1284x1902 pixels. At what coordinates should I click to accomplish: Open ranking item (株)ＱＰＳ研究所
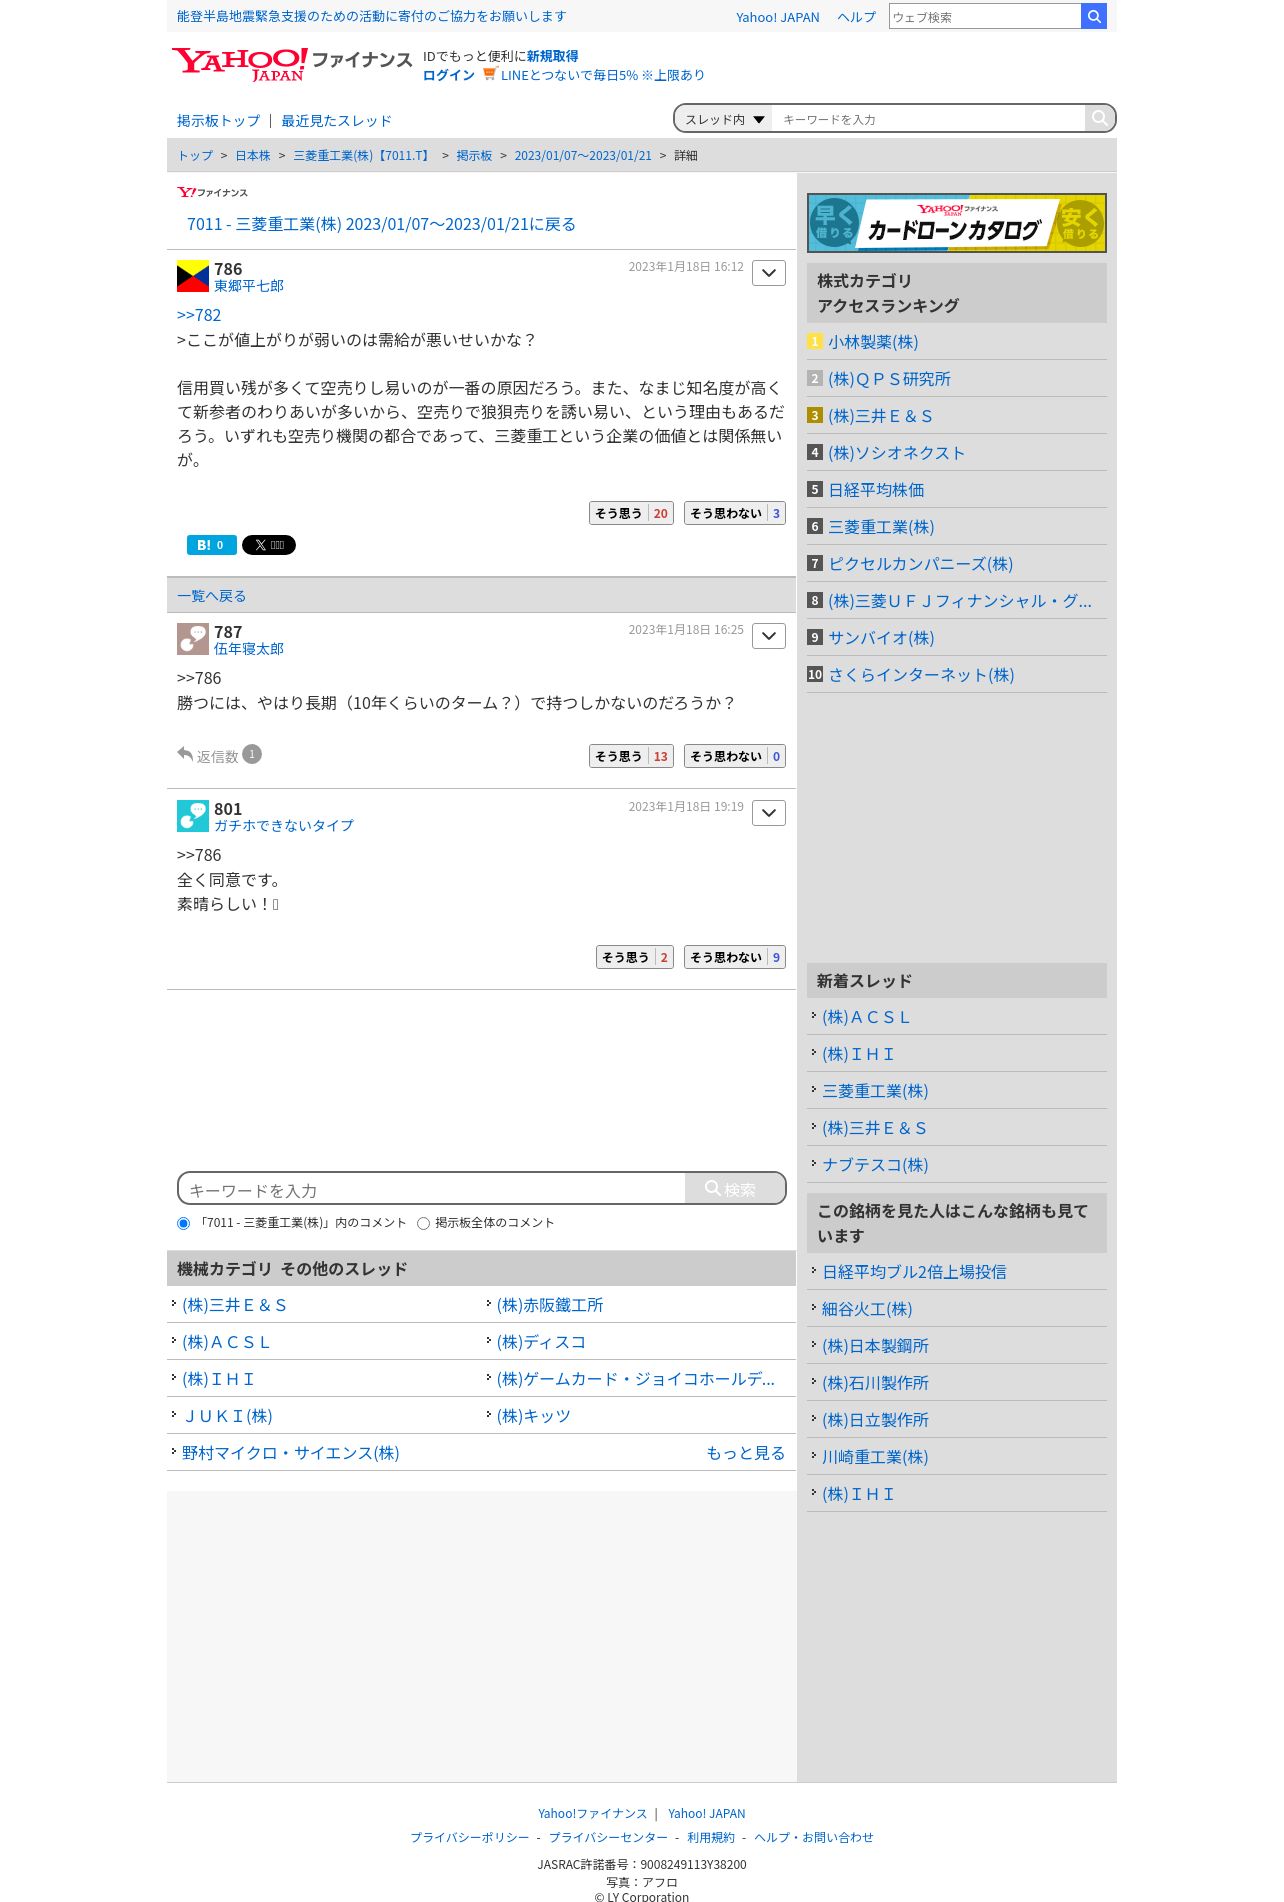click(889, 379)
